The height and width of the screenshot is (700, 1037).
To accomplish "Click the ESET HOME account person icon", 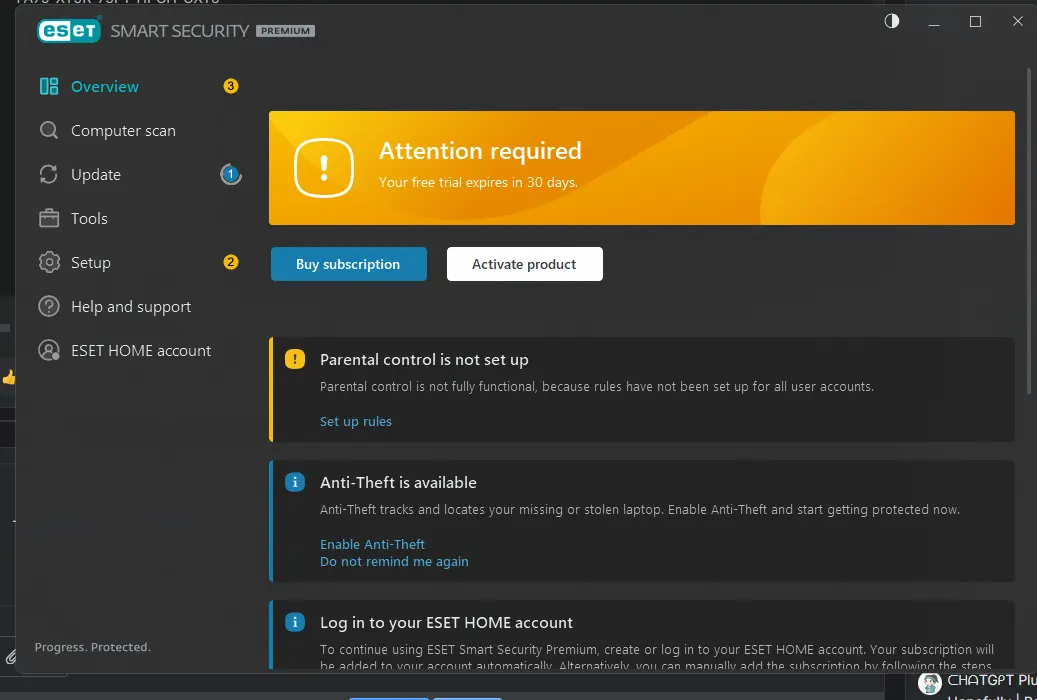I will point(49,351).
